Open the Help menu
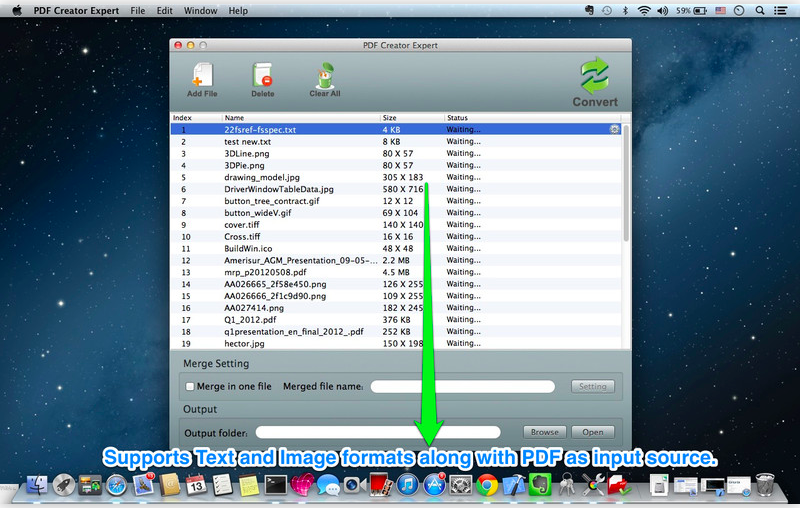The height and width of the screenshot is (508, 800). coord(238,10)
